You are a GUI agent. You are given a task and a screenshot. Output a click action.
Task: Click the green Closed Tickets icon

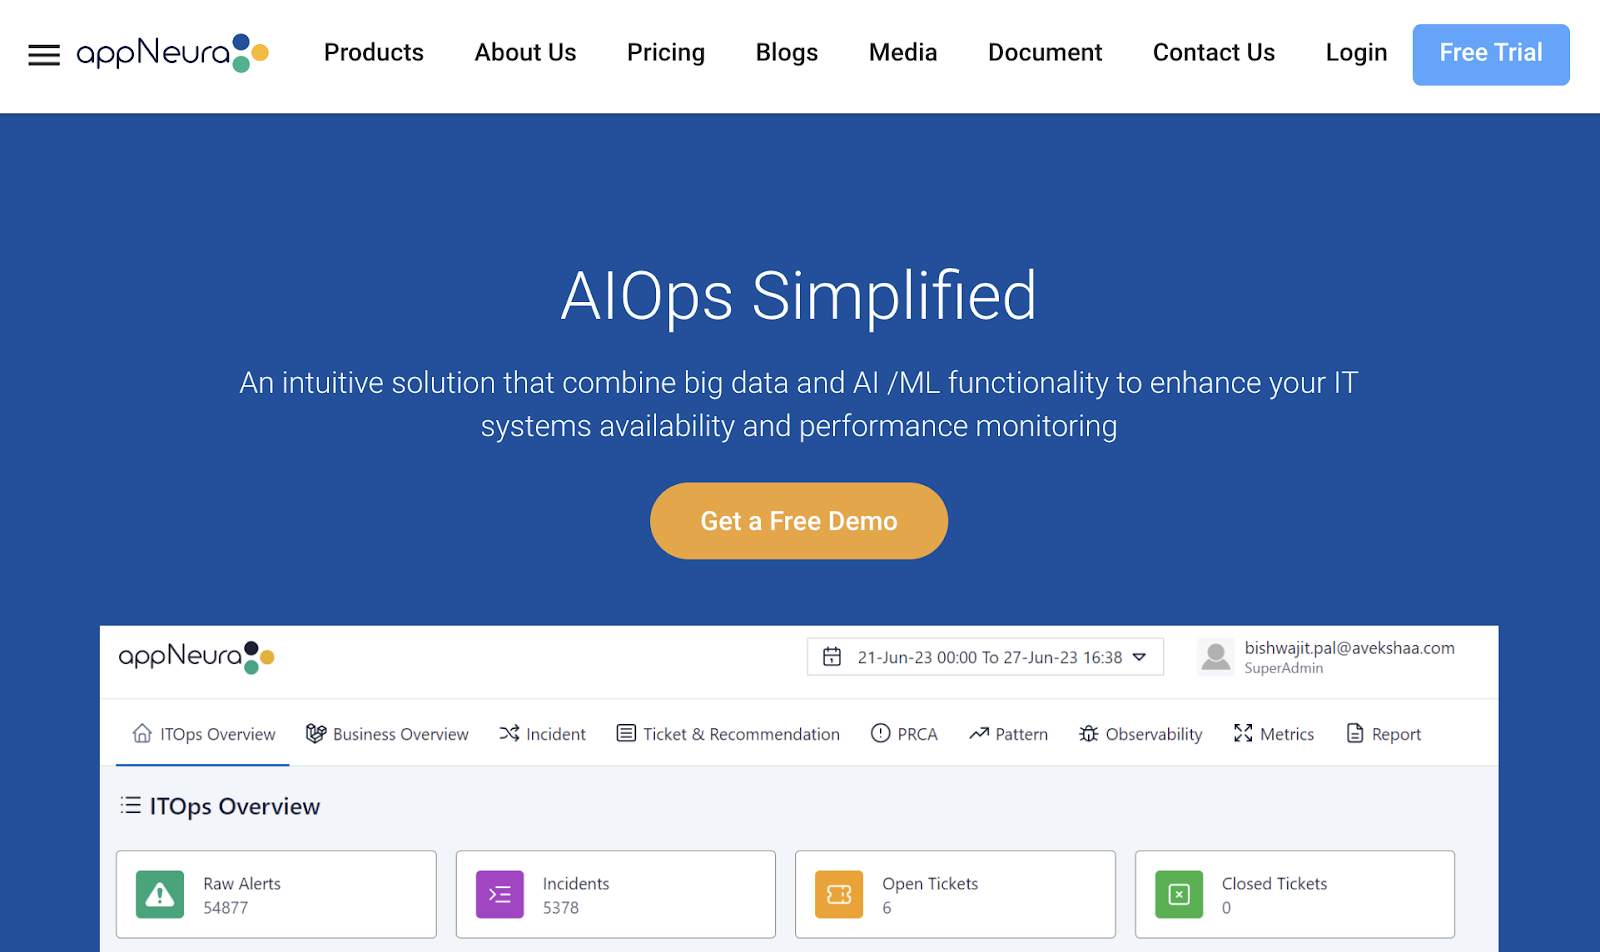coord(1179,894)
